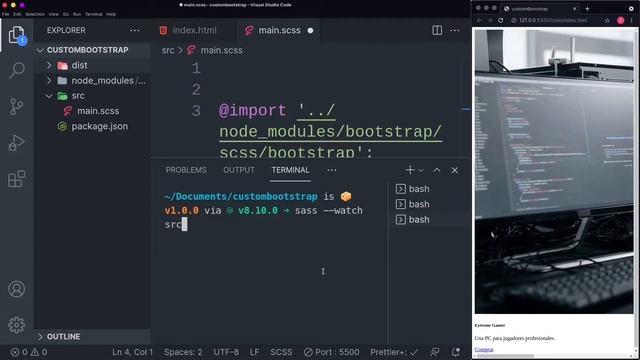Click the computer monitor image in browser

(x=554, y=171)
